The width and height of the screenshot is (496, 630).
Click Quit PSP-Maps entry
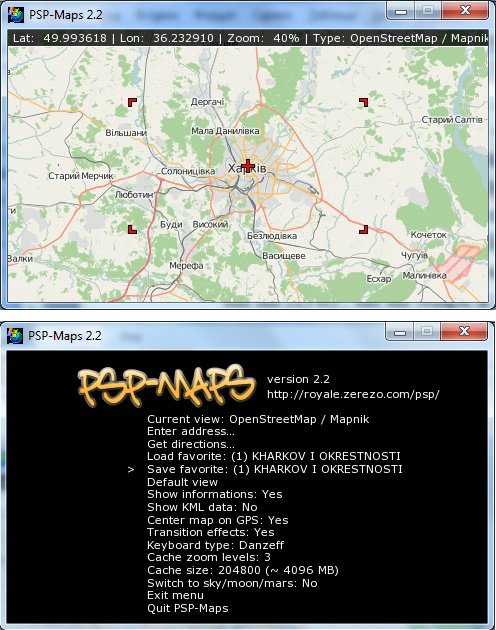point(188,608)
